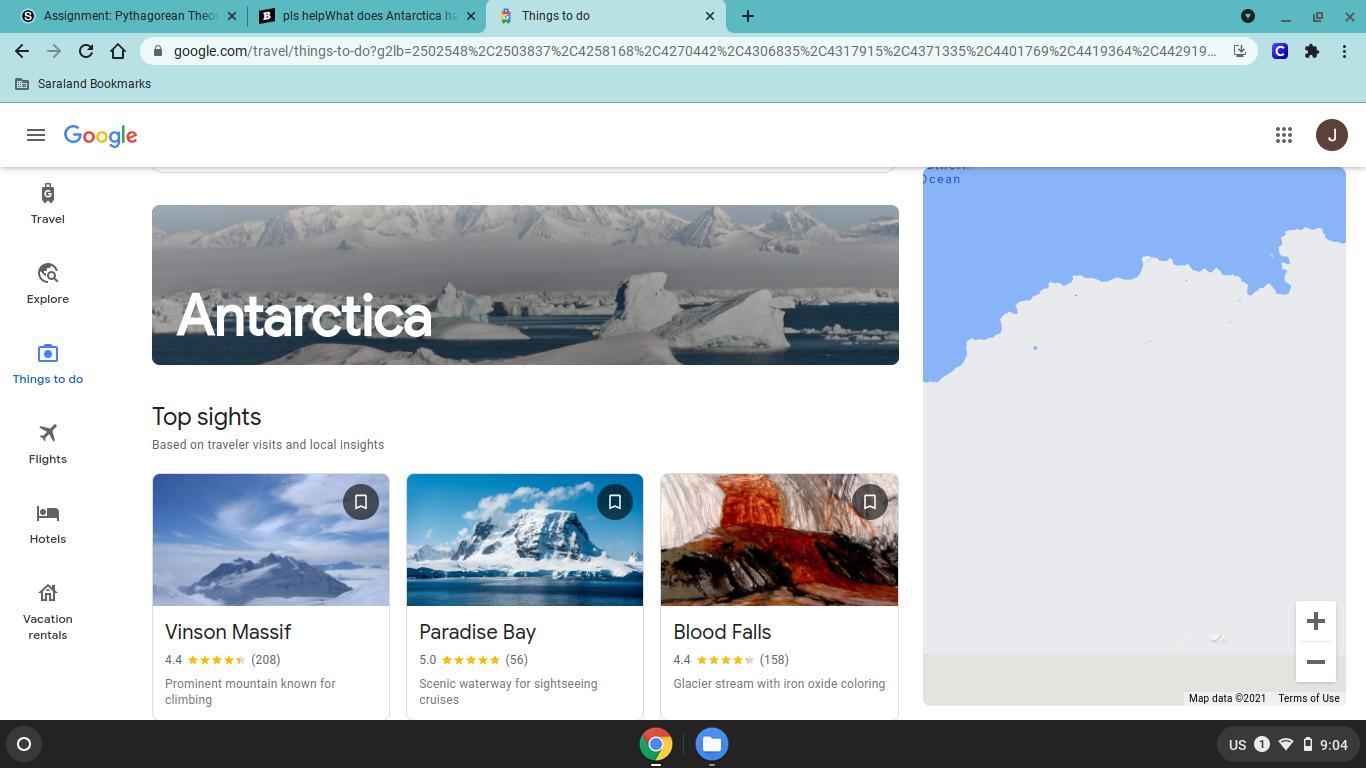Screen dimensions: 1366x768
Task: Save Vinson Massif with bookmark toggle
Action: [361, 502]
